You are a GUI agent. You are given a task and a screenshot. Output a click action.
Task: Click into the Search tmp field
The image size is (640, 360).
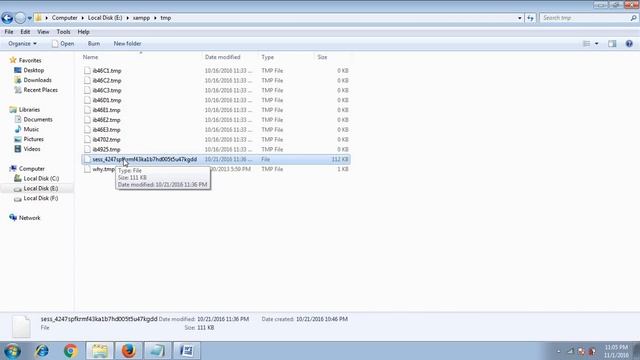[x=584, y=18]
